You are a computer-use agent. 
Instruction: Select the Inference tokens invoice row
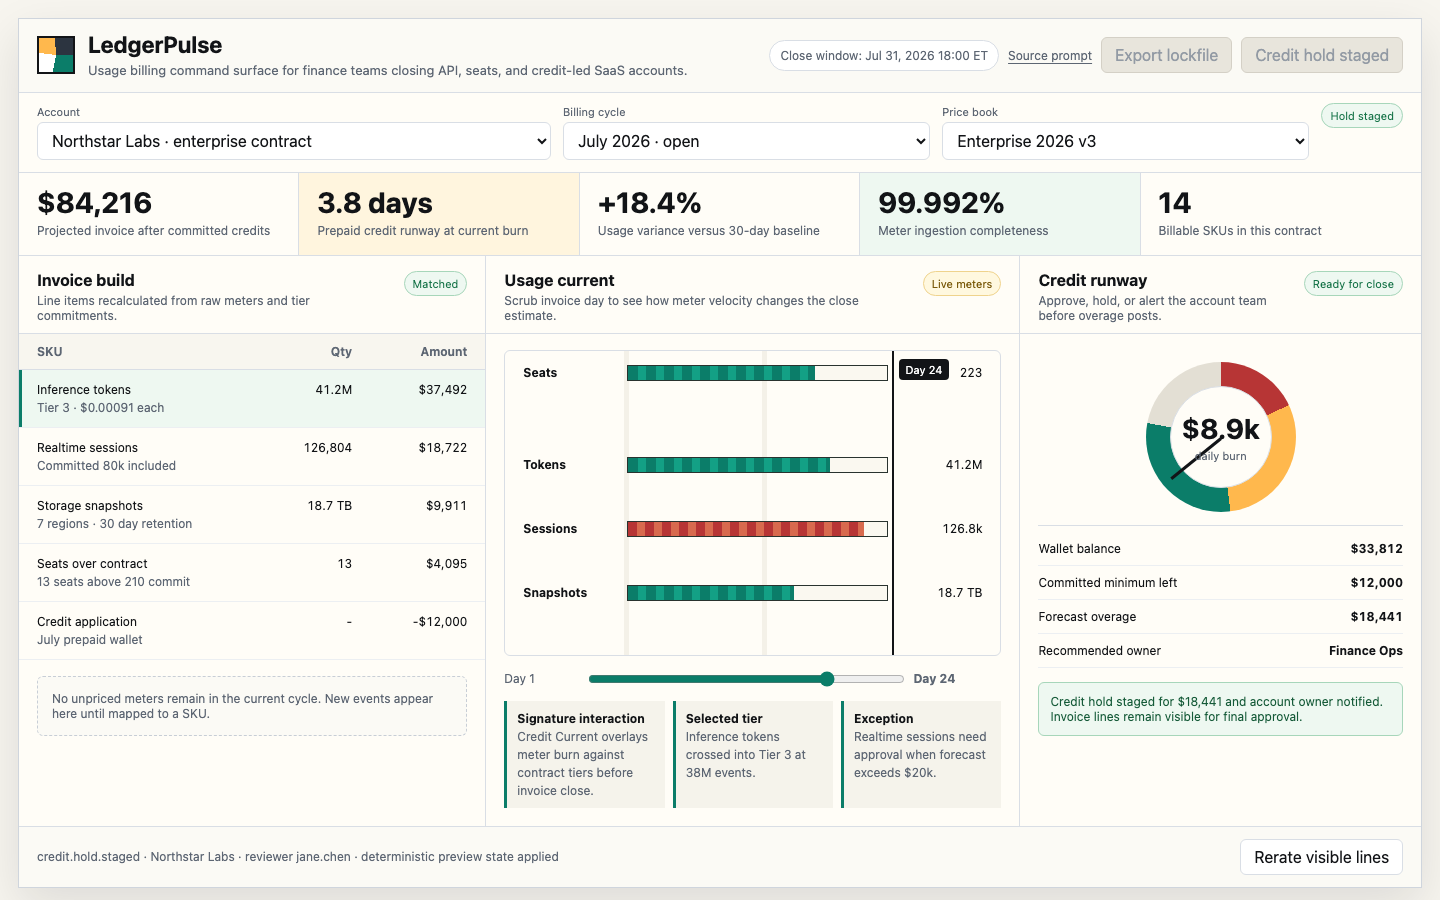point(252,399)
